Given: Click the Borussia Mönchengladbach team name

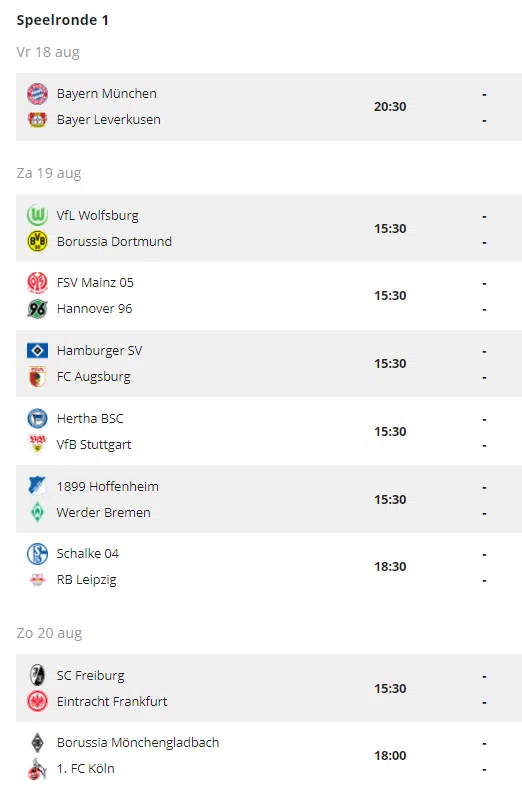Looking at the screenshot, I should pos(138,743).
